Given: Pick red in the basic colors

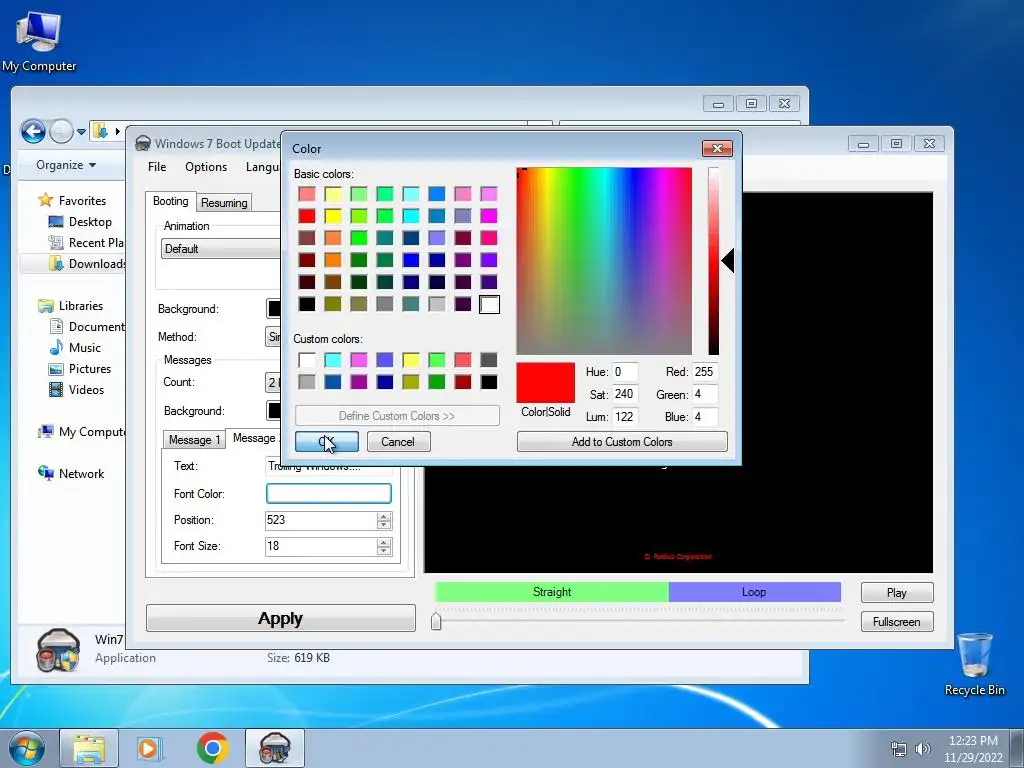Looking at the screenshot, I should [x=307, y=216].
